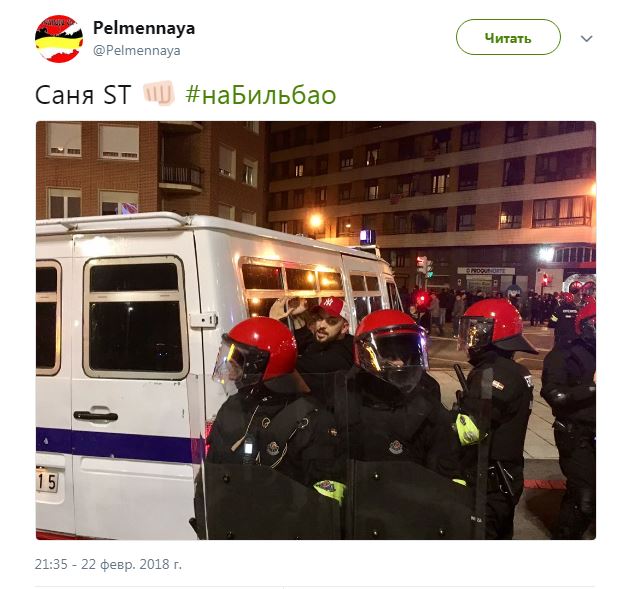Click the man's red NY cap in the photo

coord(332,307)
